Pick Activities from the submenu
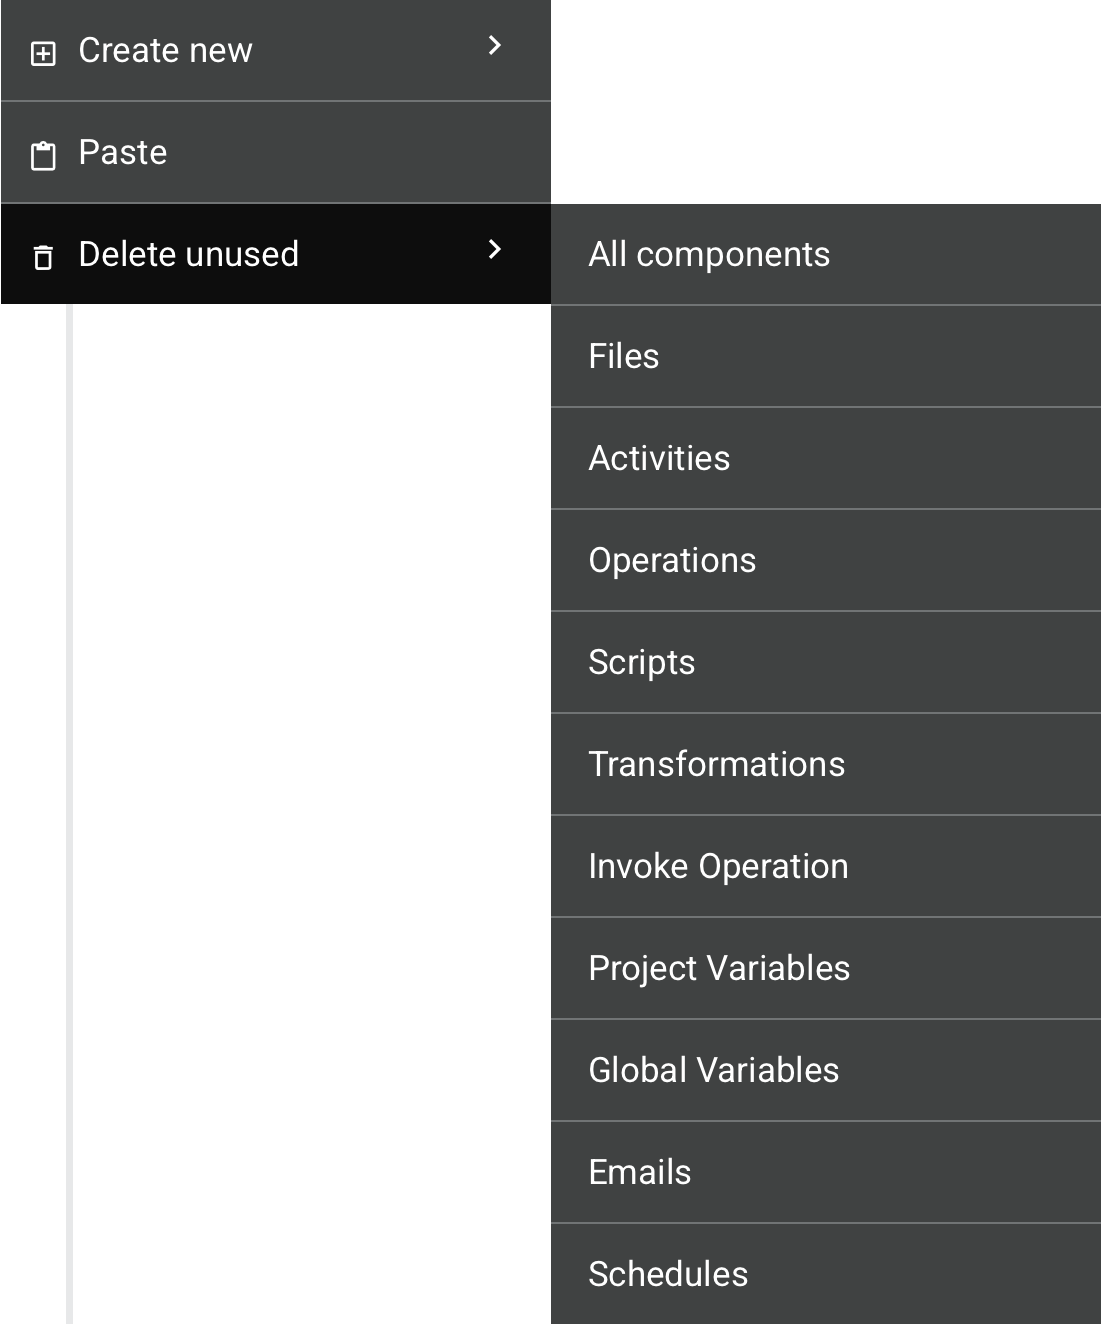1102x1324 pixels. click(x=659, y=459)
